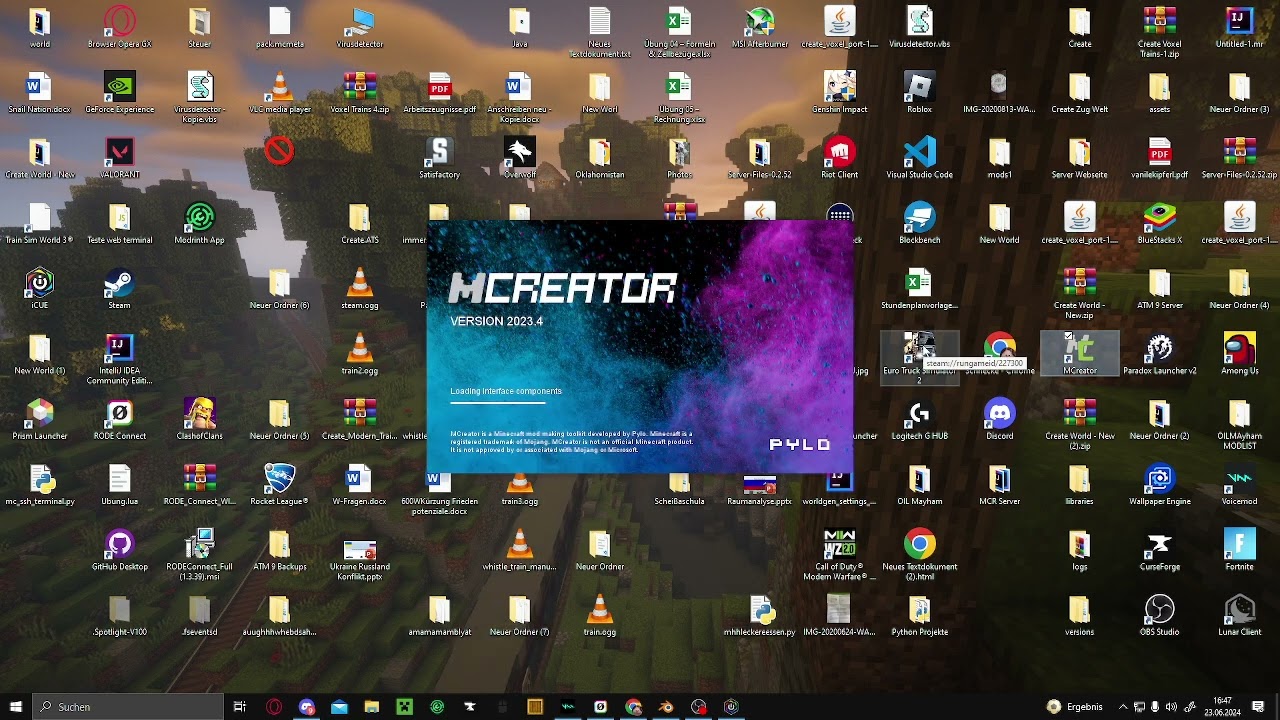Image resolution: width=1280 pixels, height=720 pixels.
Task: Select the Neuer Ordner (7) folder
Action: pos(519,616)
